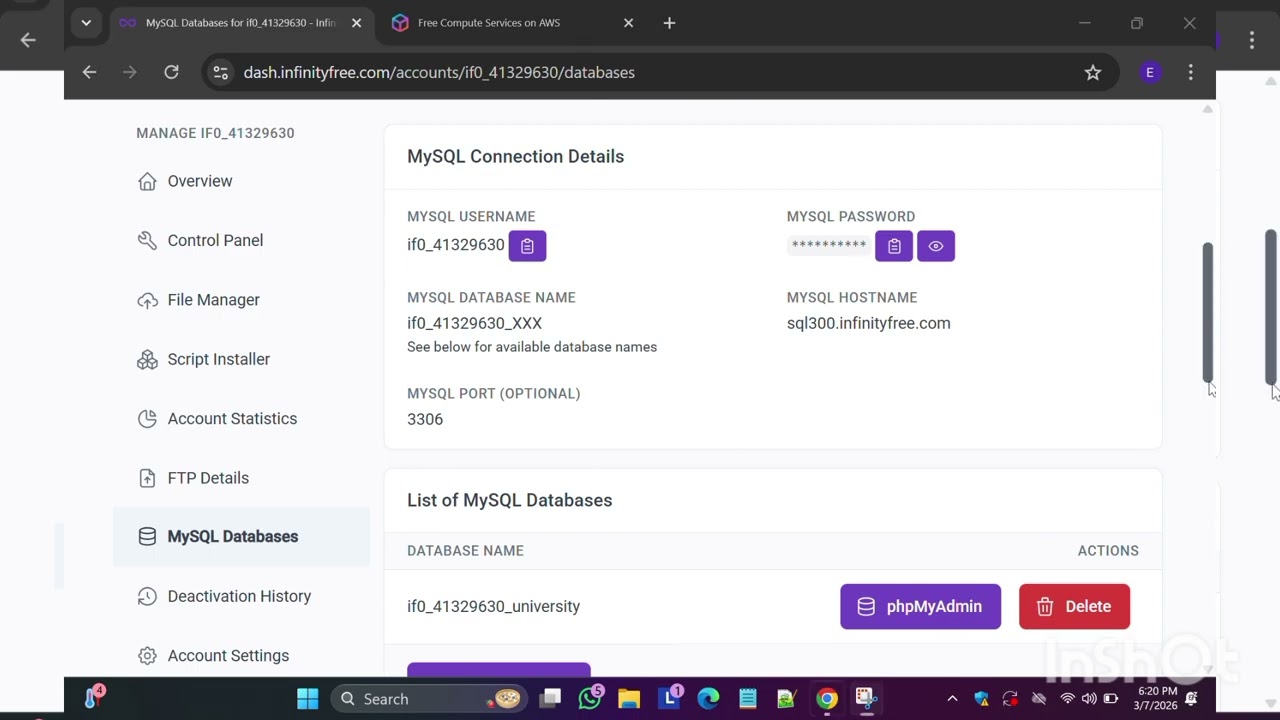Select MySQL Databases sidebar item
The image size is (1280, 720).
pos(241,537)
